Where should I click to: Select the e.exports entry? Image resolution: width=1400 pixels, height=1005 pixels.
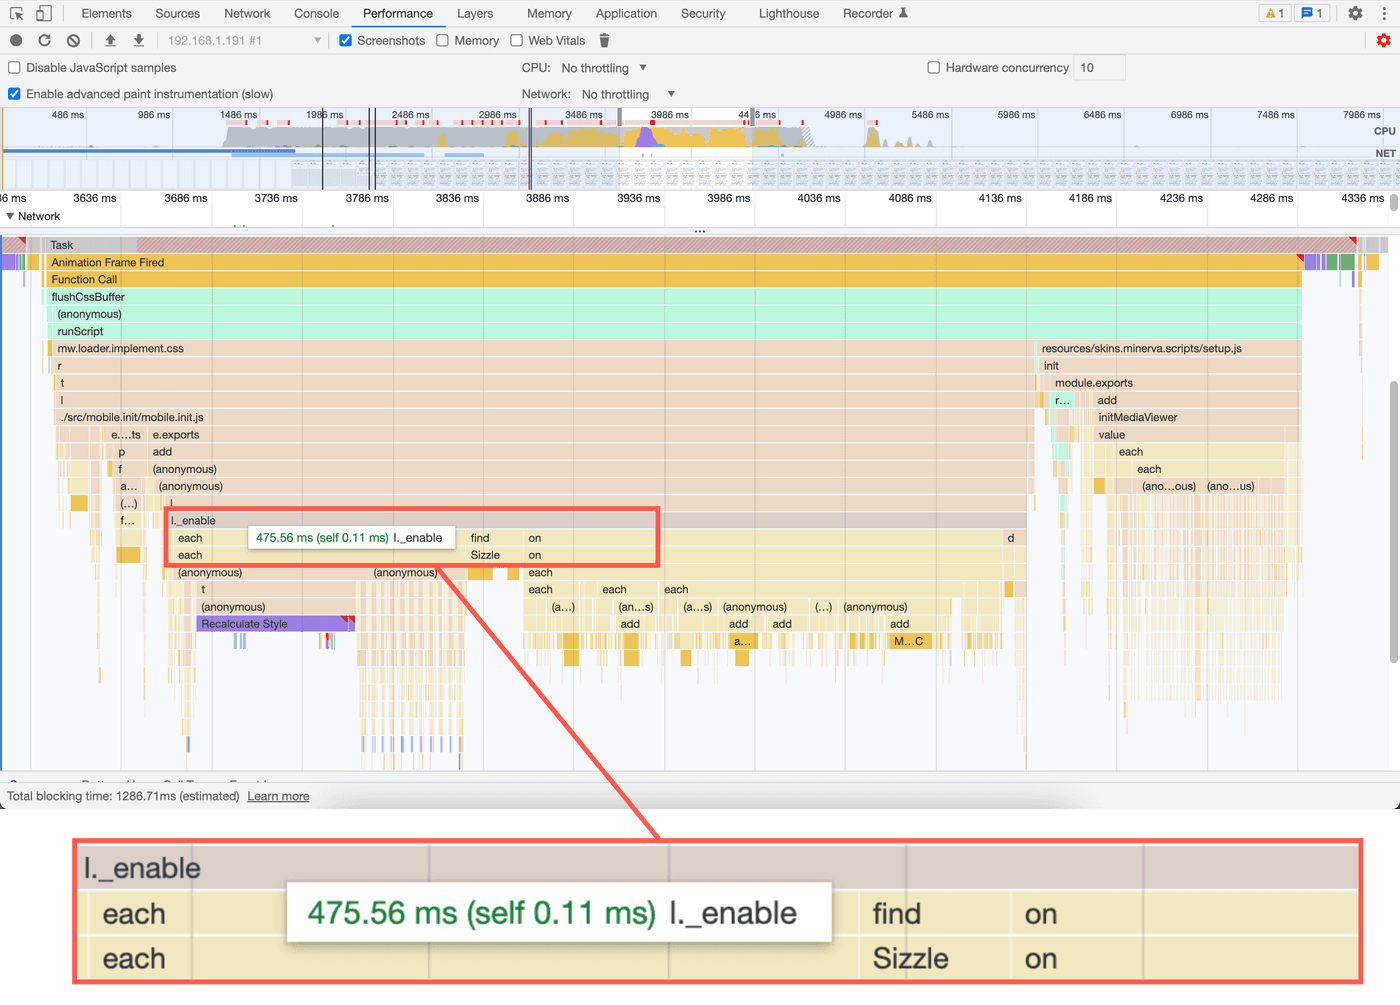(x=590, y=434)
